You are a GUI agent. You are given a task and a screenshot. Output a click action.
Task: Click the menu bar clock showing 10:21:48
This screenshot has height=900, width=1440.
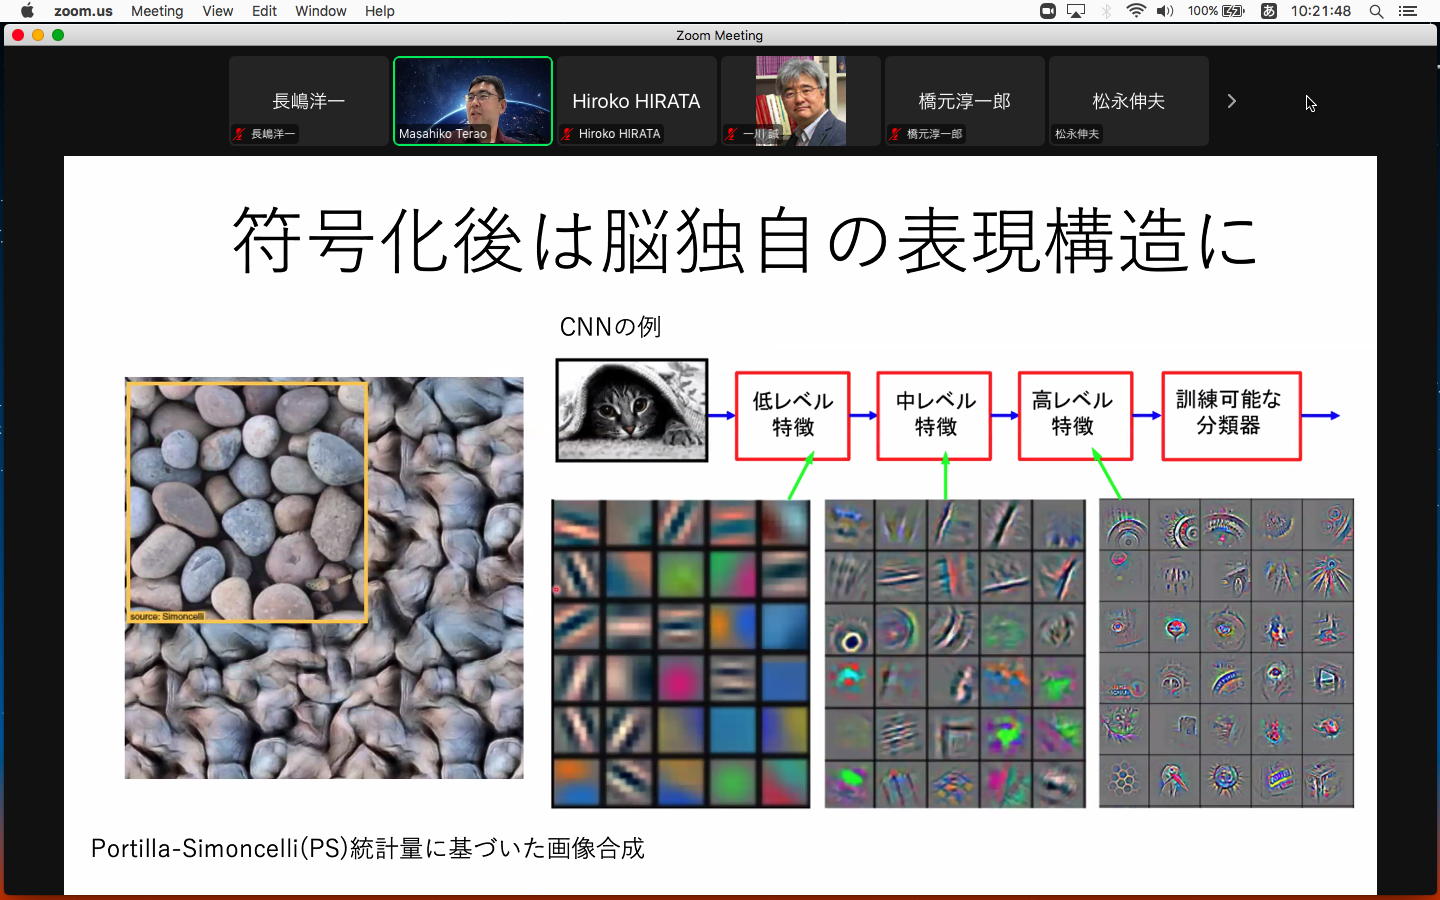pos(1320,11)
